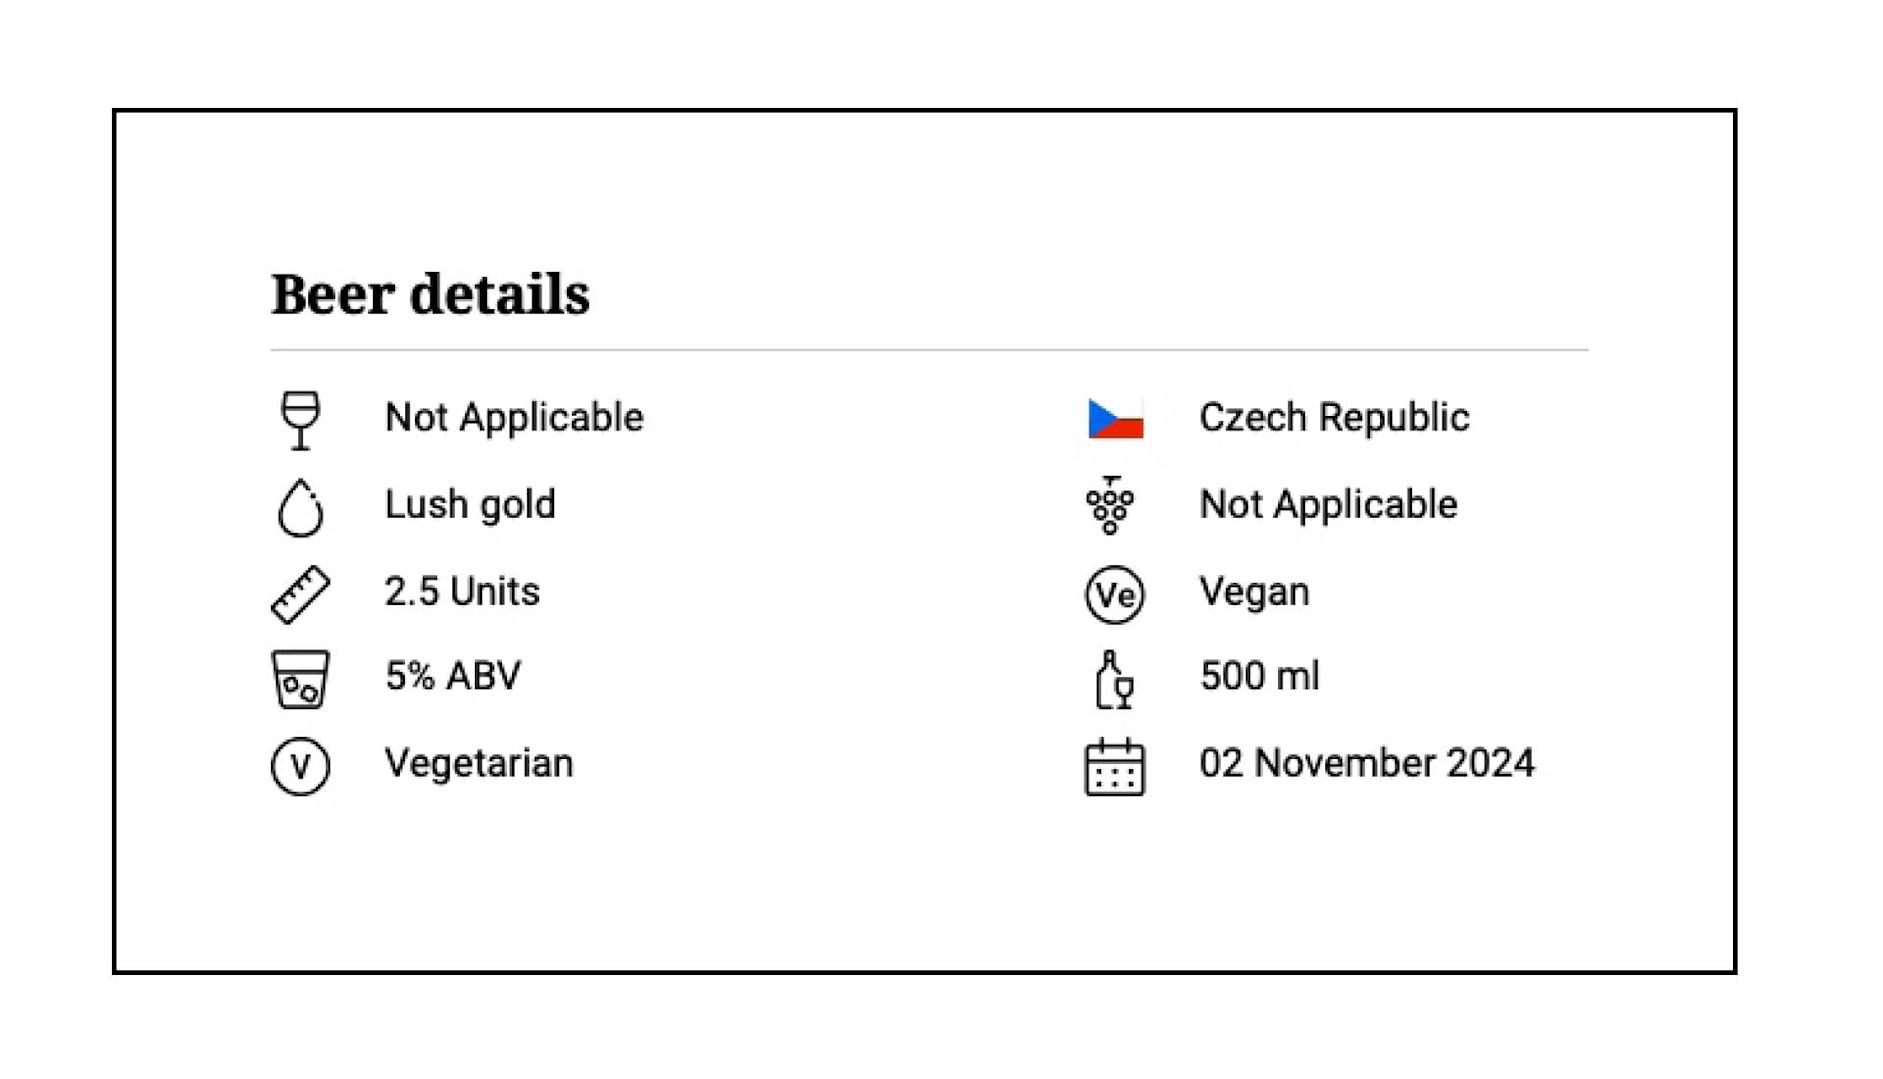The height and width of the screenshot is (1079, 1883).
Task: Expand the Beer details section
Action: (430, 293)
